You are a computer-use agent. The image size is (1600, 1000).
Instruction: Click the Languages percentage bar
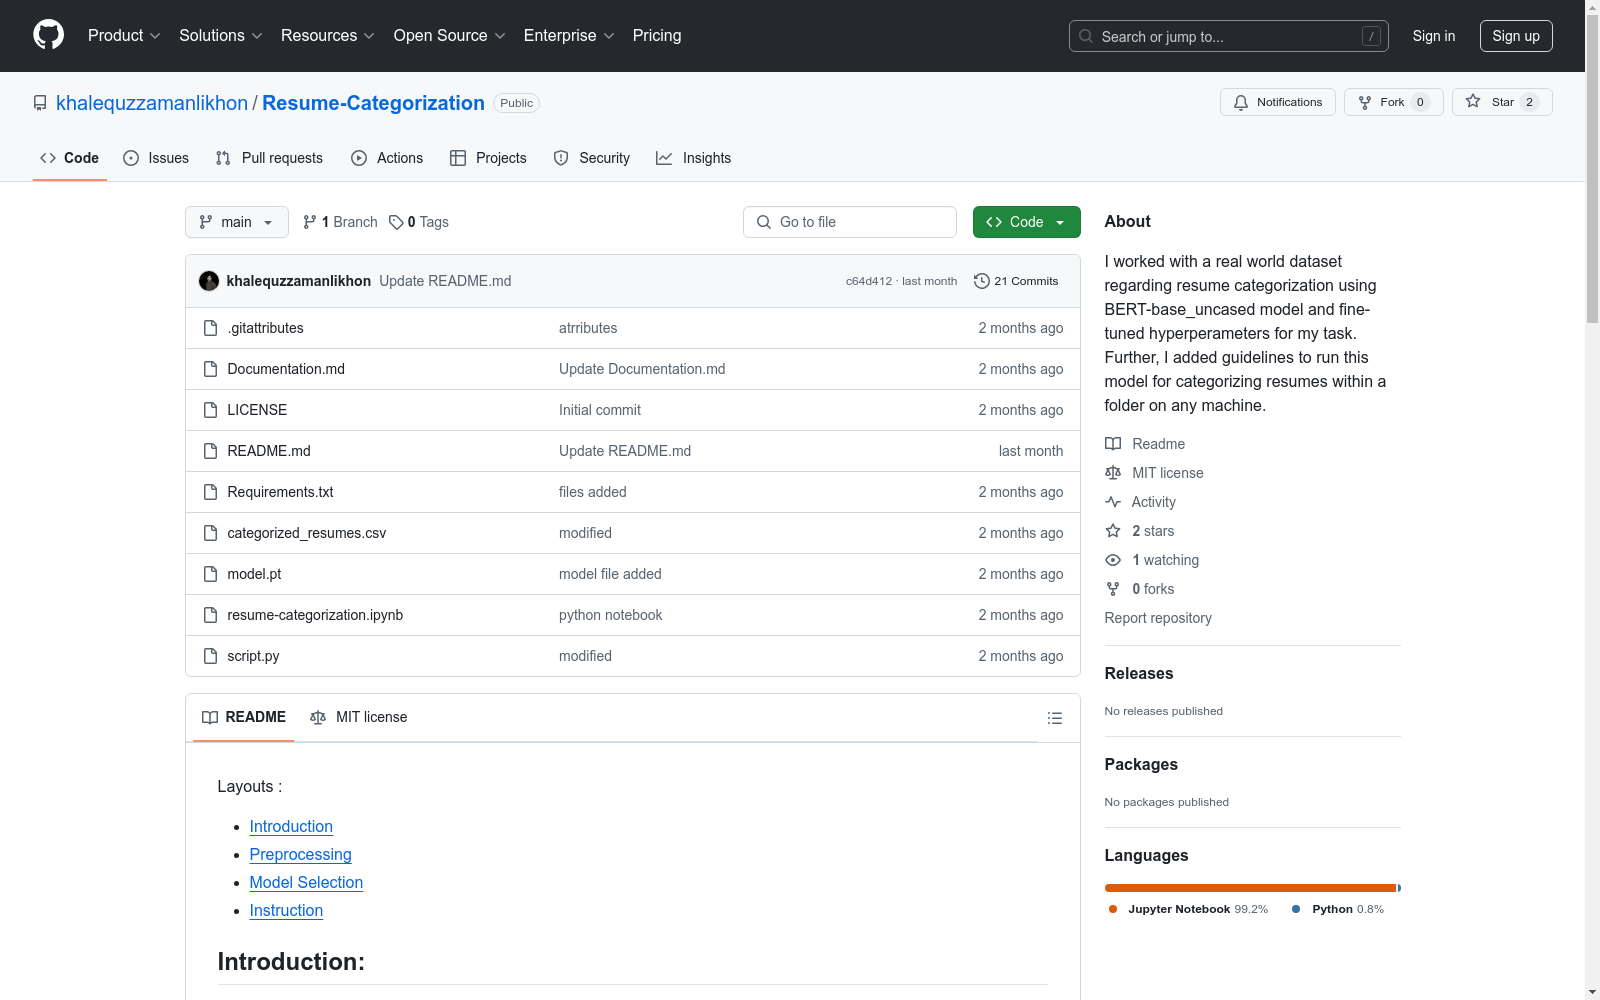pos(1250,888)
